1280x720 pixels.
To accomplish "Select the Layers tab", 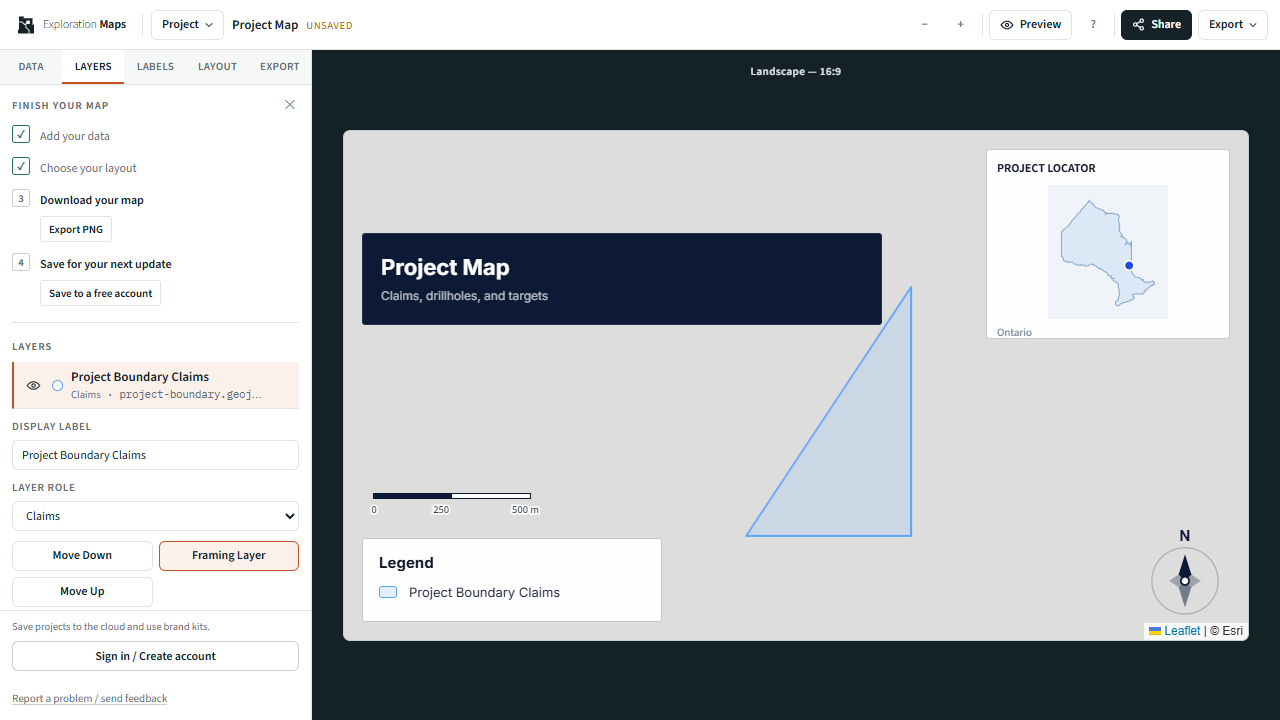I will coord(93,67).
